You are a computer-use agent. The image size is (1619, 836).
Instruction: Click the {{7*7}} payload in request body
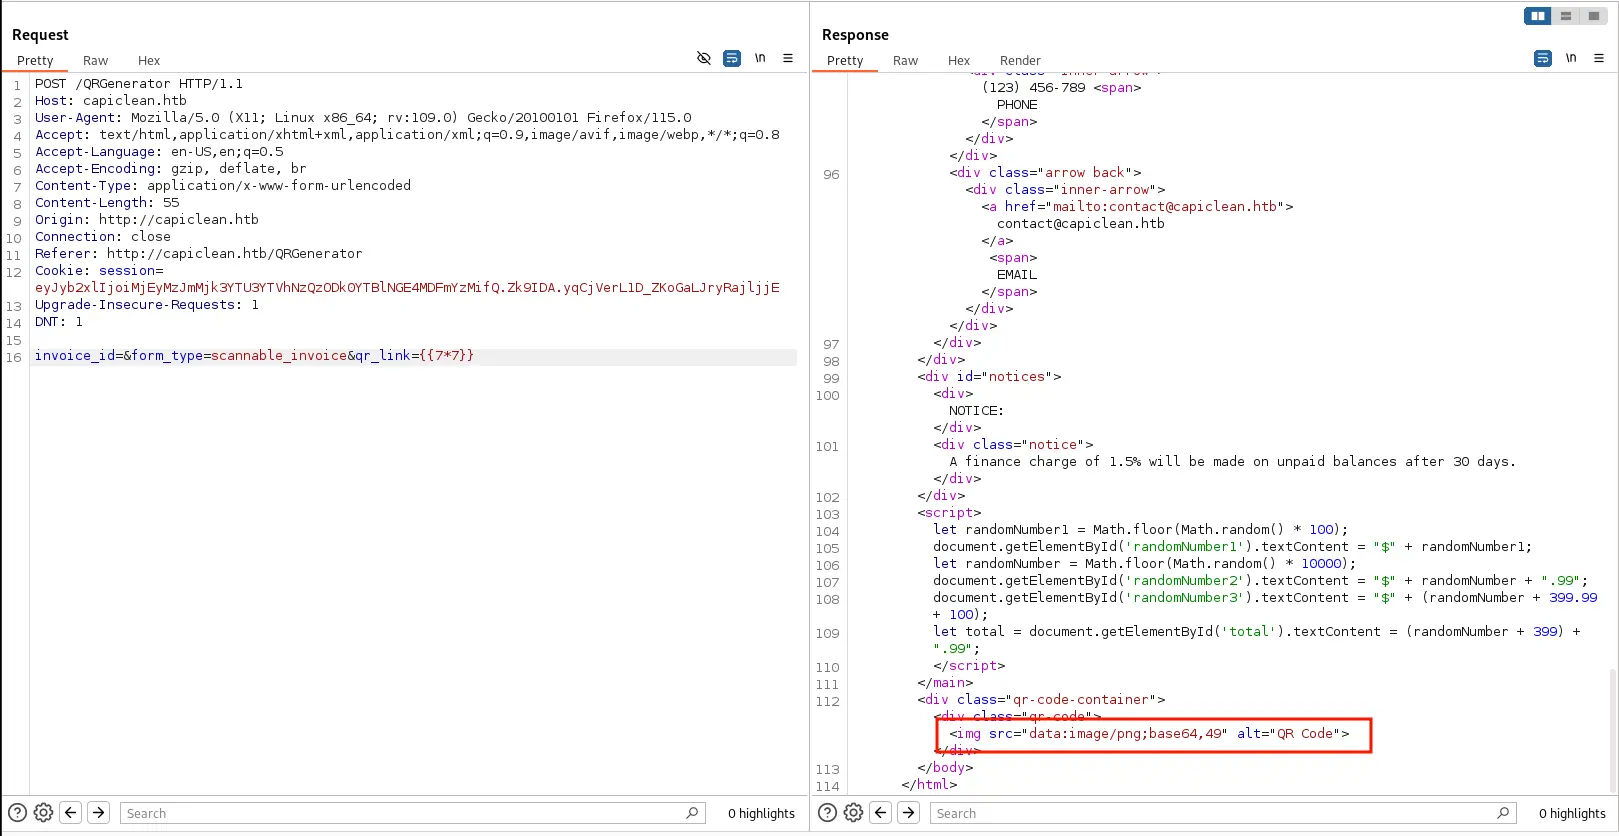click(x=446, y=356)
